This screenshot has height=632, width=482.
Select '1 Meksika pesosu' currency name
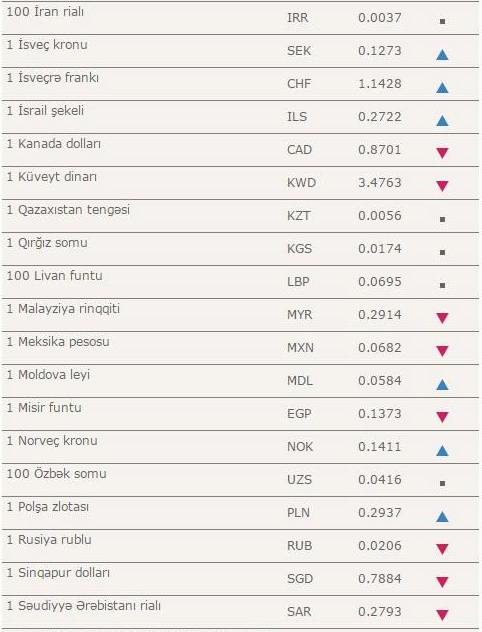pos(58,342)
